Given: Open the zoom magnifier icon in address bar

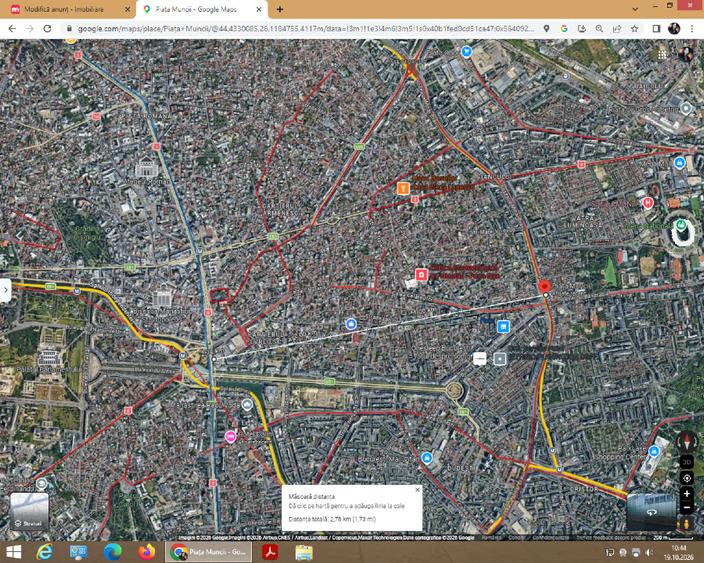Looking at the screenshot, I should click(599, 29).
